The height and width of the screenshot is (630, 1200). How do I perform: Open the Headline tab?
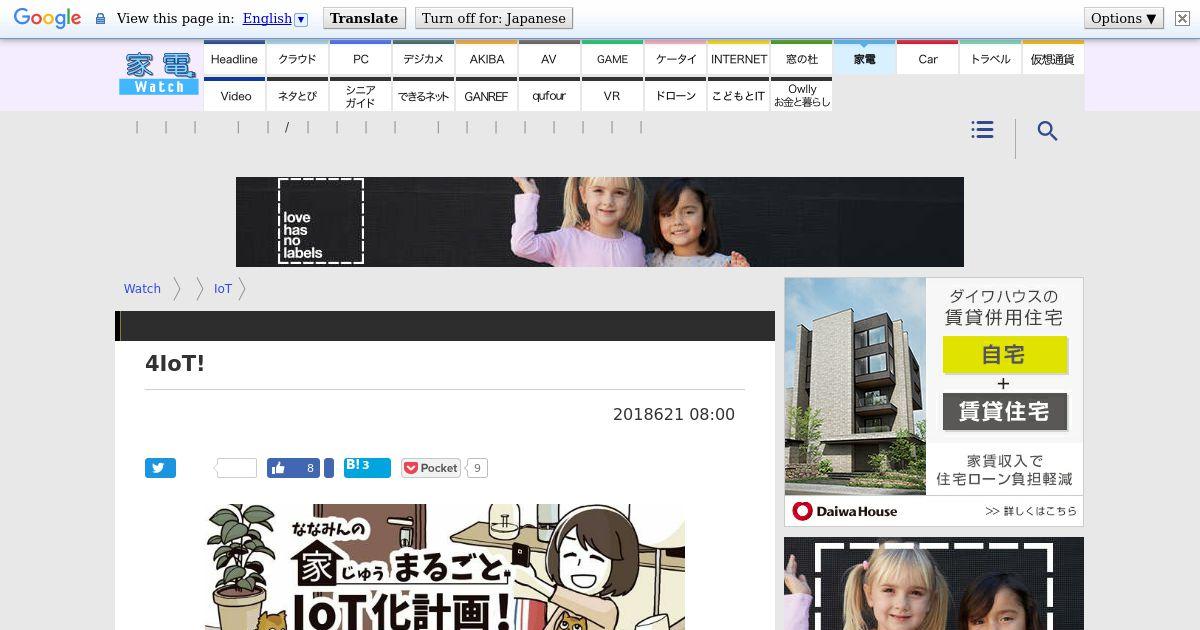pos(234,58)
